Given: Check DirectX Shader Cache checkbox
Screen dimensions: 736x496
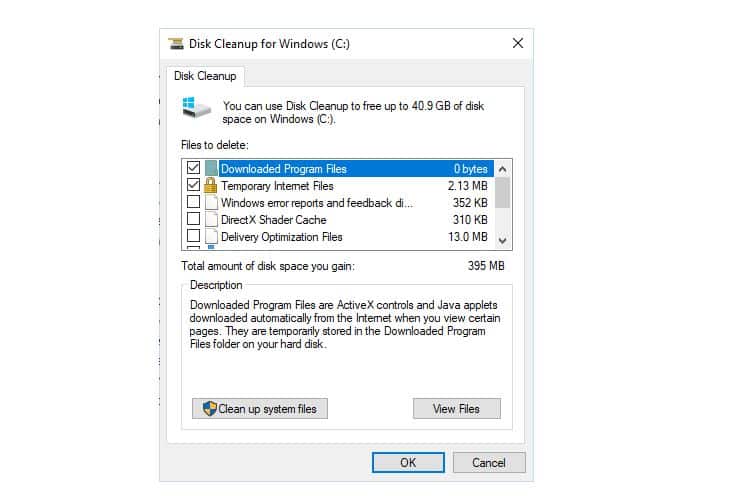Looking at the screenshot, I should pos(193,218).
